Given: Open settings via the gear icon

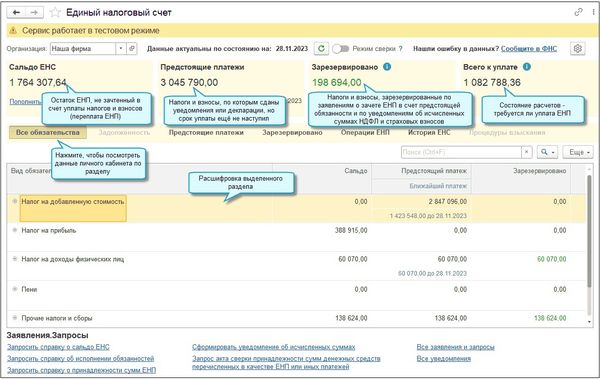Looking at the screenshot, I should coord(577,49).
